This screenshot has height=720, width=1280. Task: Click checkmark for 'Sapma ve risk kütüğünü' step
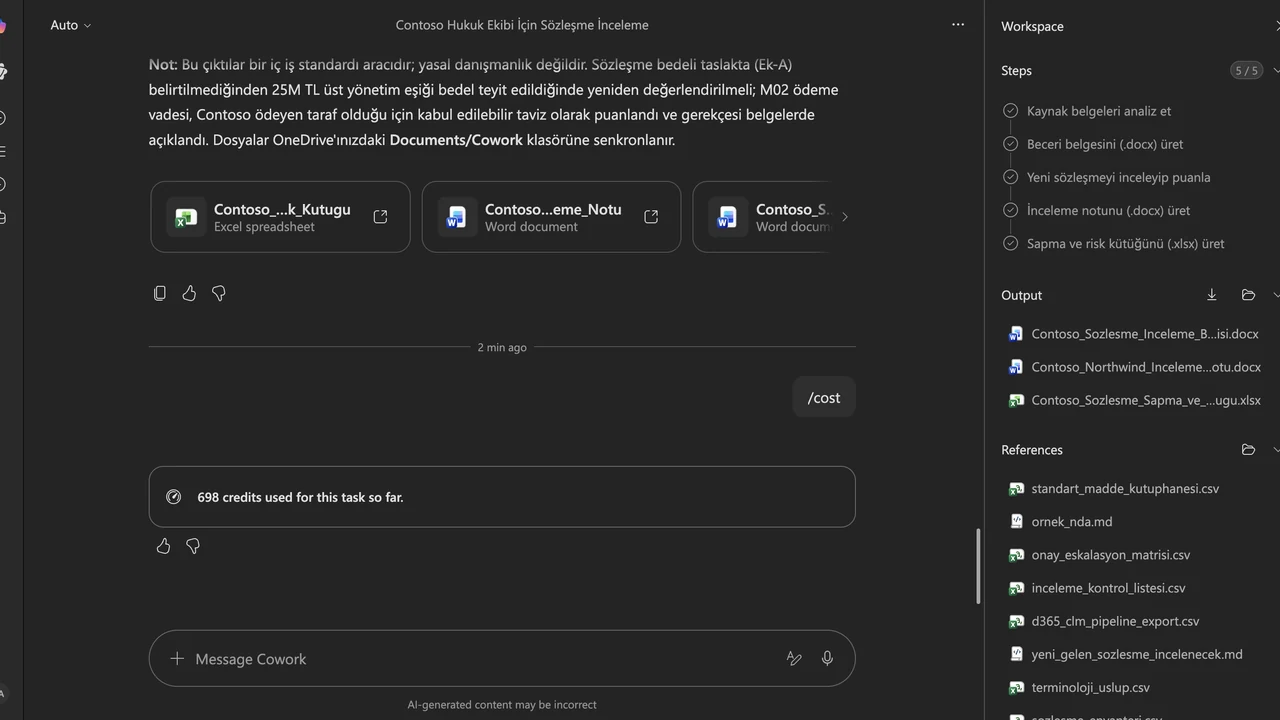click(1010, 243)
